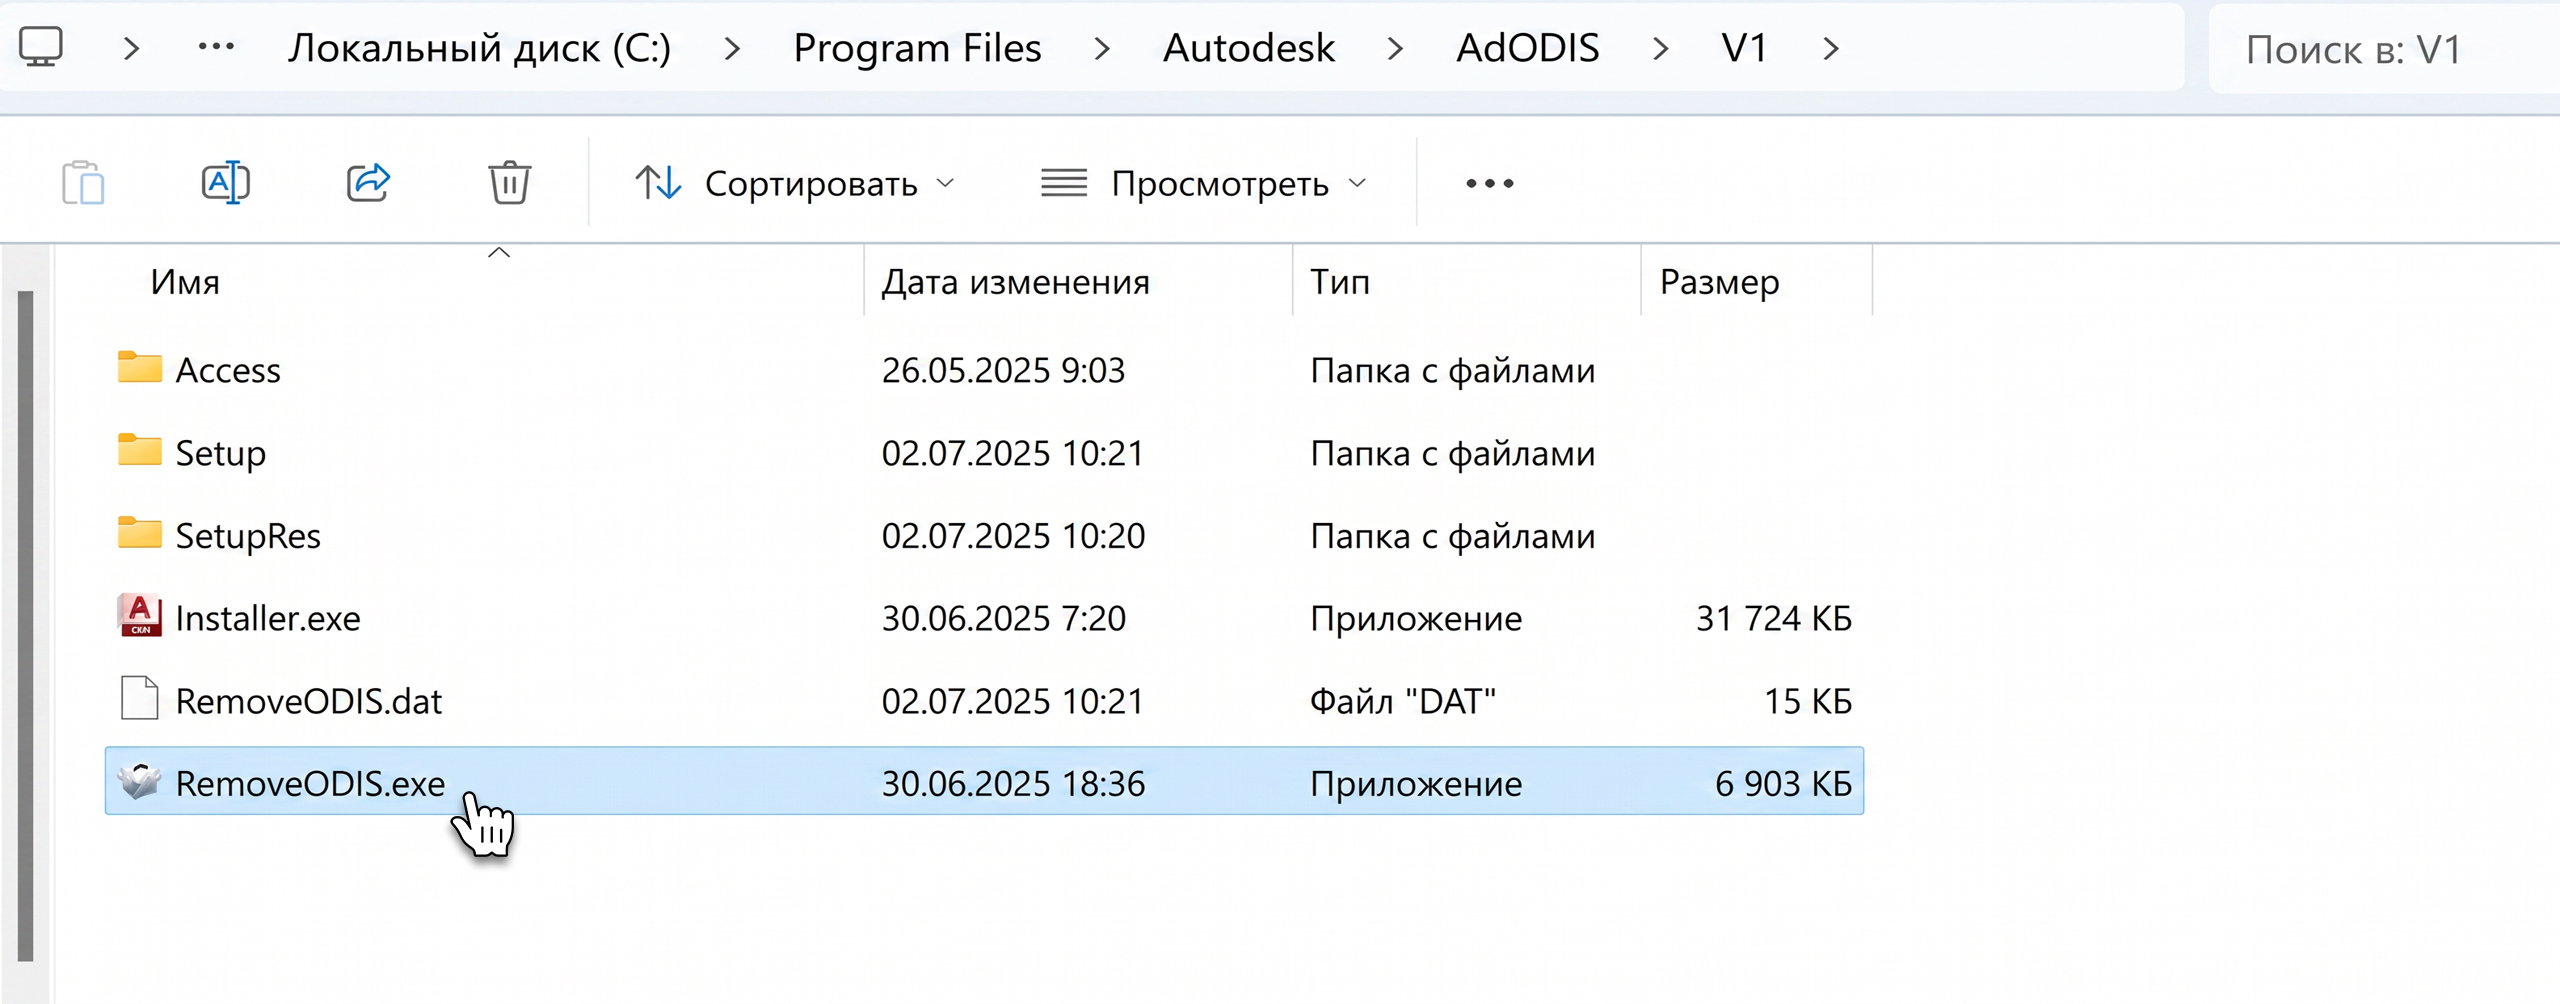Image resolution: width=2560 pixels, height=1004 pixels.
Task: Click date 30.06.2025 7:20 for Installer.exe
Action: [1003, 618]
